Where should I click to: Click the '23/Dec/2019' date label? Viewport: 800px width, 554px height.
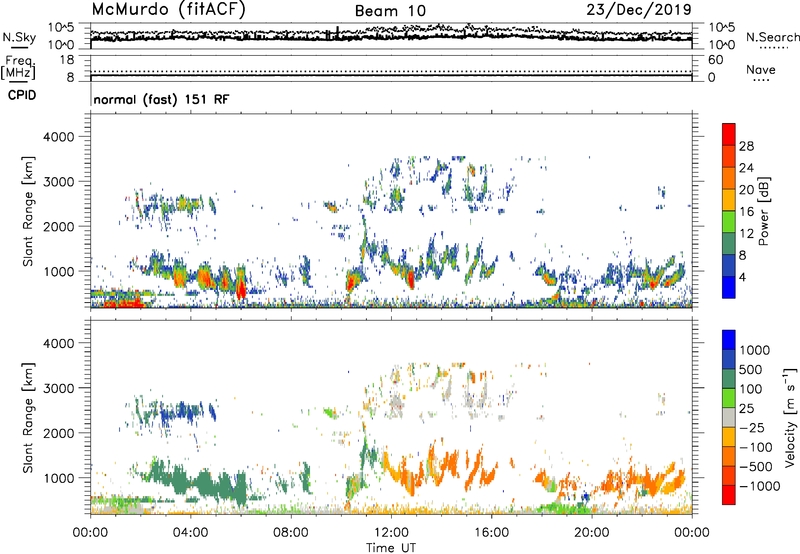pos(639,9)
